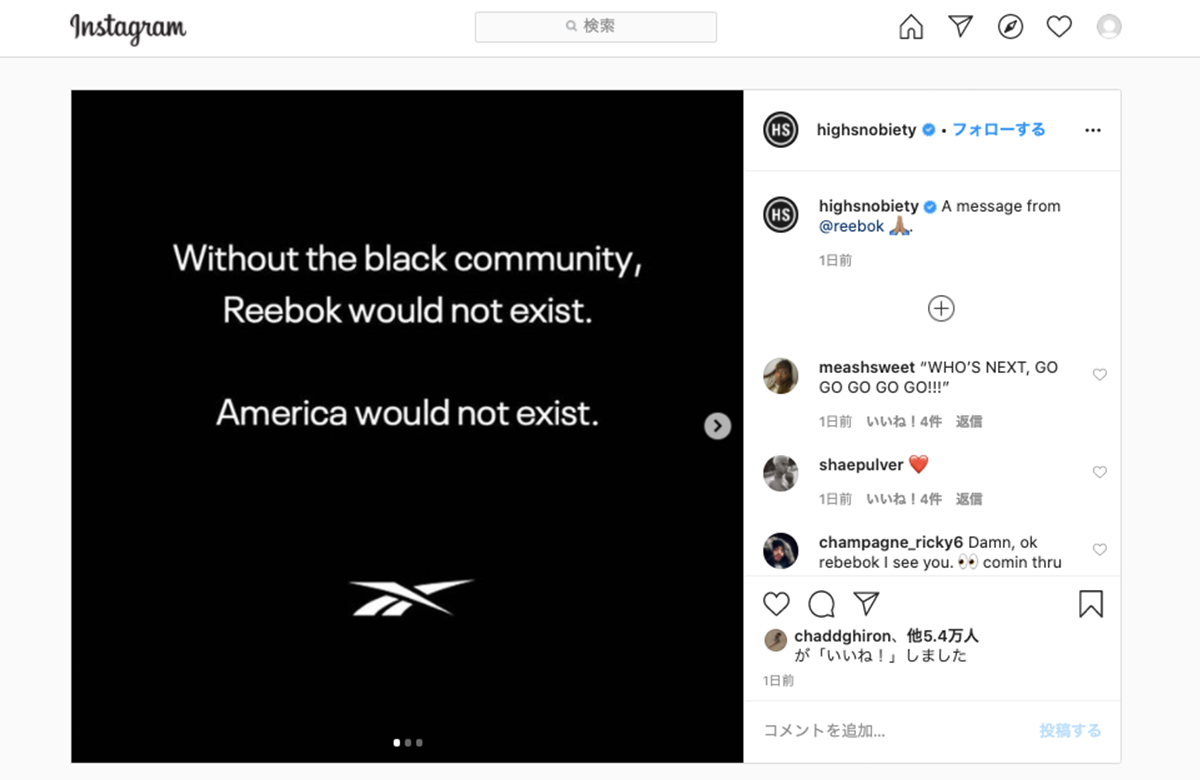Screen dimensions: 1200x780
Task: Go to next slide with arrow
Action: click(717, 426)
